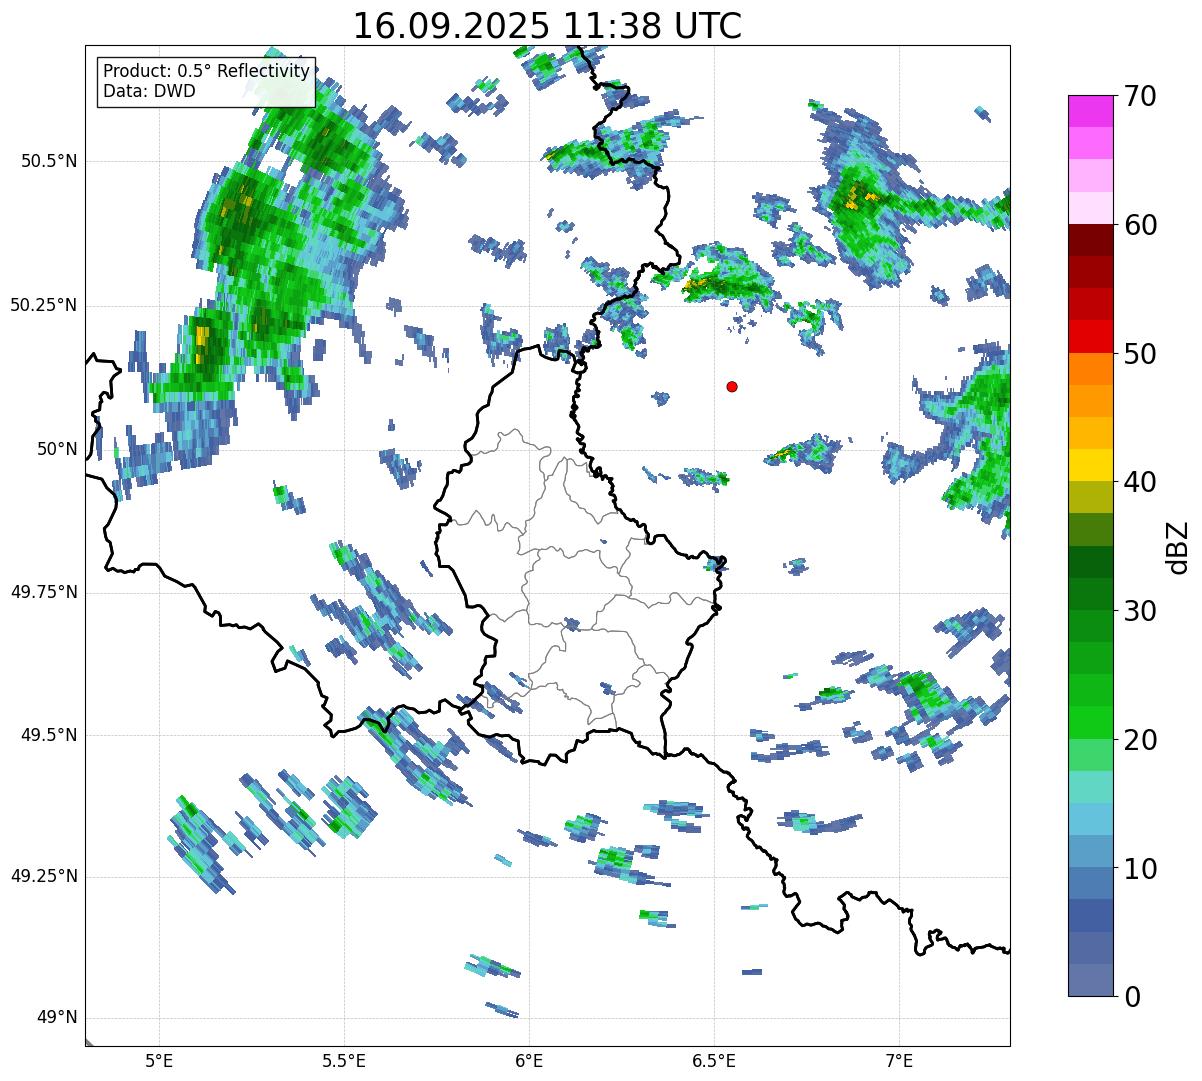This screenshot has height=1081, width=1202.
Task: Click the light blue swatch between 10 and 20
Action: [1090, 819]
